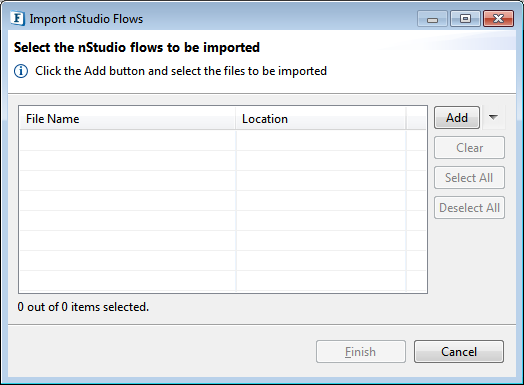Sort by the File Name column header
The height and width of the screenshot is (385, 524).
(128, 119)
